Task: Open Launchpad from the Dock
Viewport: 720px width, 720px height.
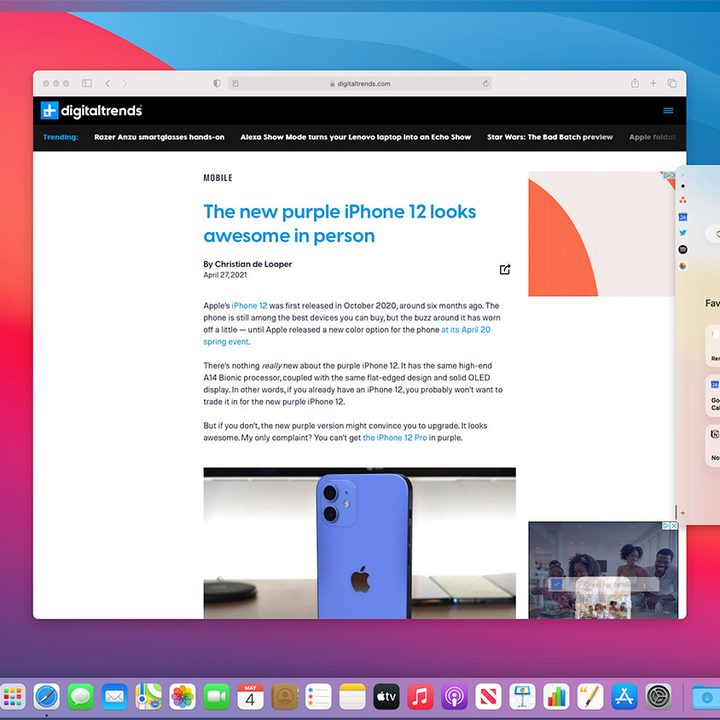Action: [12, 697]
